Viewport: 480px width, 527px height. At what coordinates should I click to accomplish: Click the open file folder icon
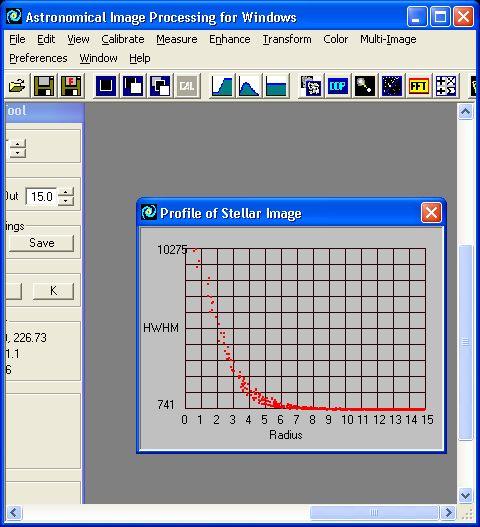[x=17, y=86]
